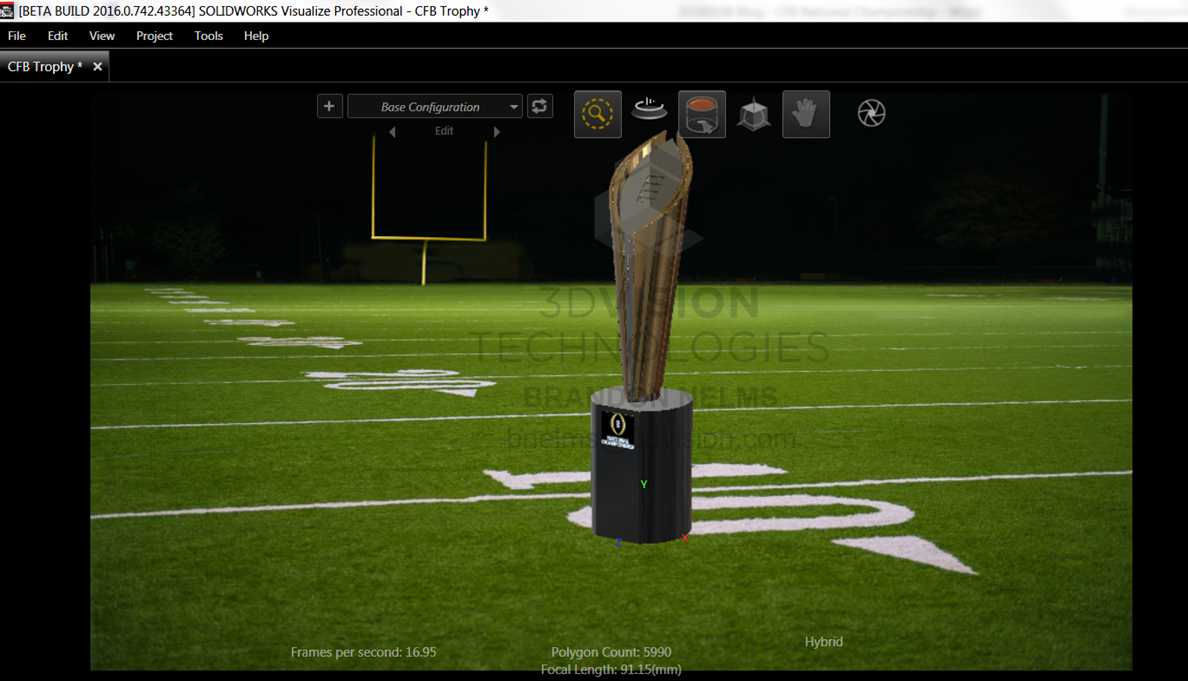Open the Project menu
Viewport: 1188px width, 681px height.
(155, 36)
